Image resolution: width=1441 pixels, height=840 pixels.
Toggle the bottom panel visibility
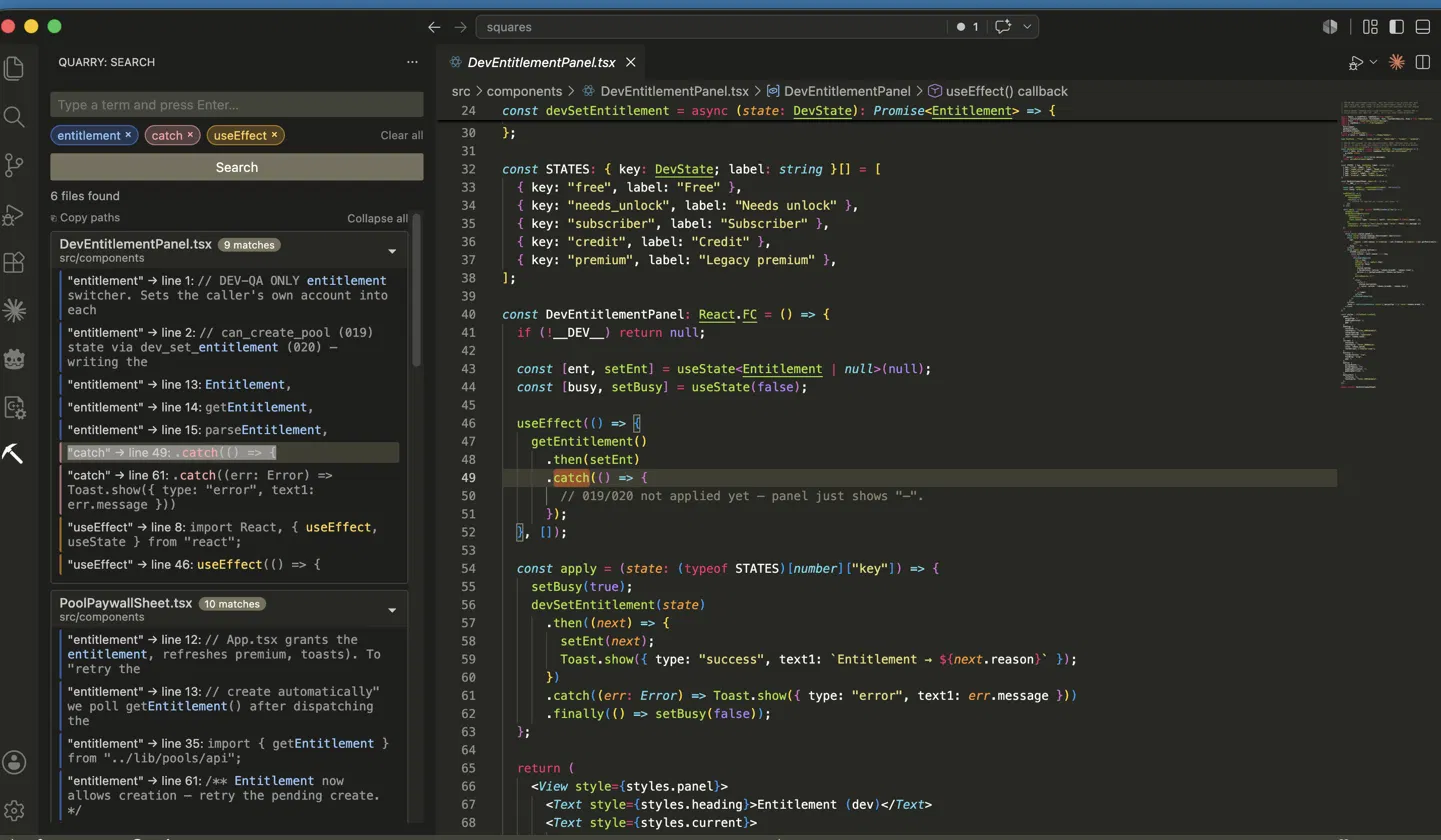[1421, 27]
